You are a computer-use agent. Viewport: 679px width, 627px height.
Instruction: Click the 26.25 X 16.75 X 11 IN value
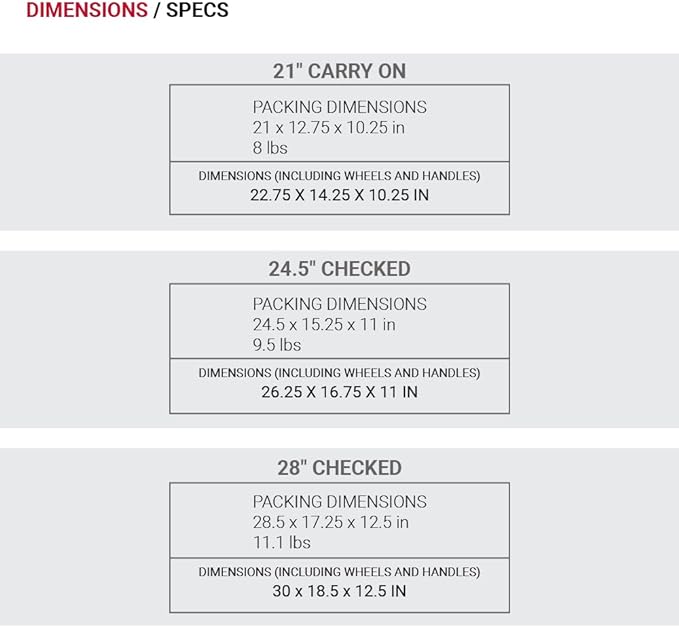pos(339,392)
